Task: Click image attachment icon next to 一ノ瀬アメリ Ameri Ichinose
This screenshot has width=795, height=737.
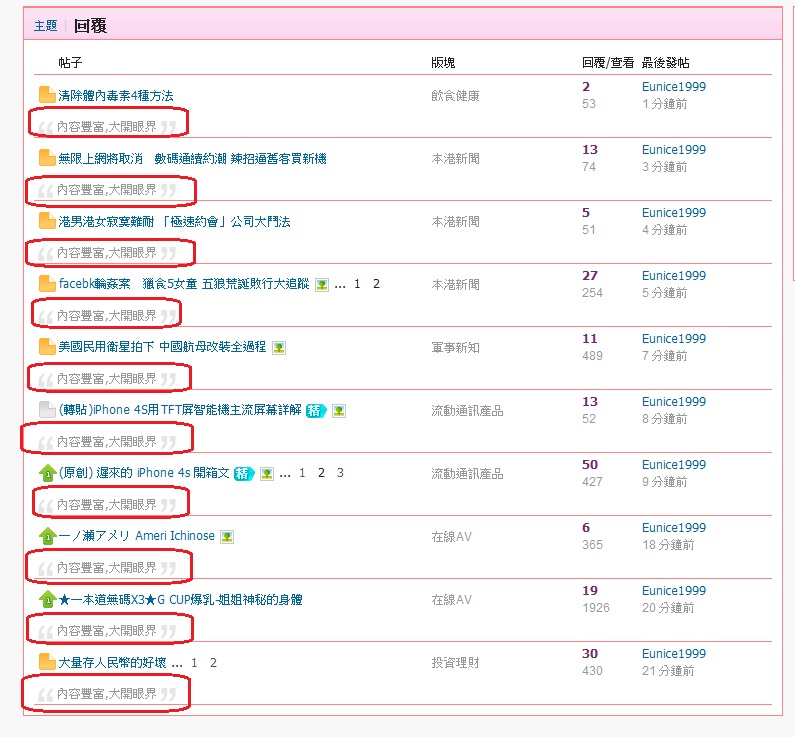Action: pos(227,536)
